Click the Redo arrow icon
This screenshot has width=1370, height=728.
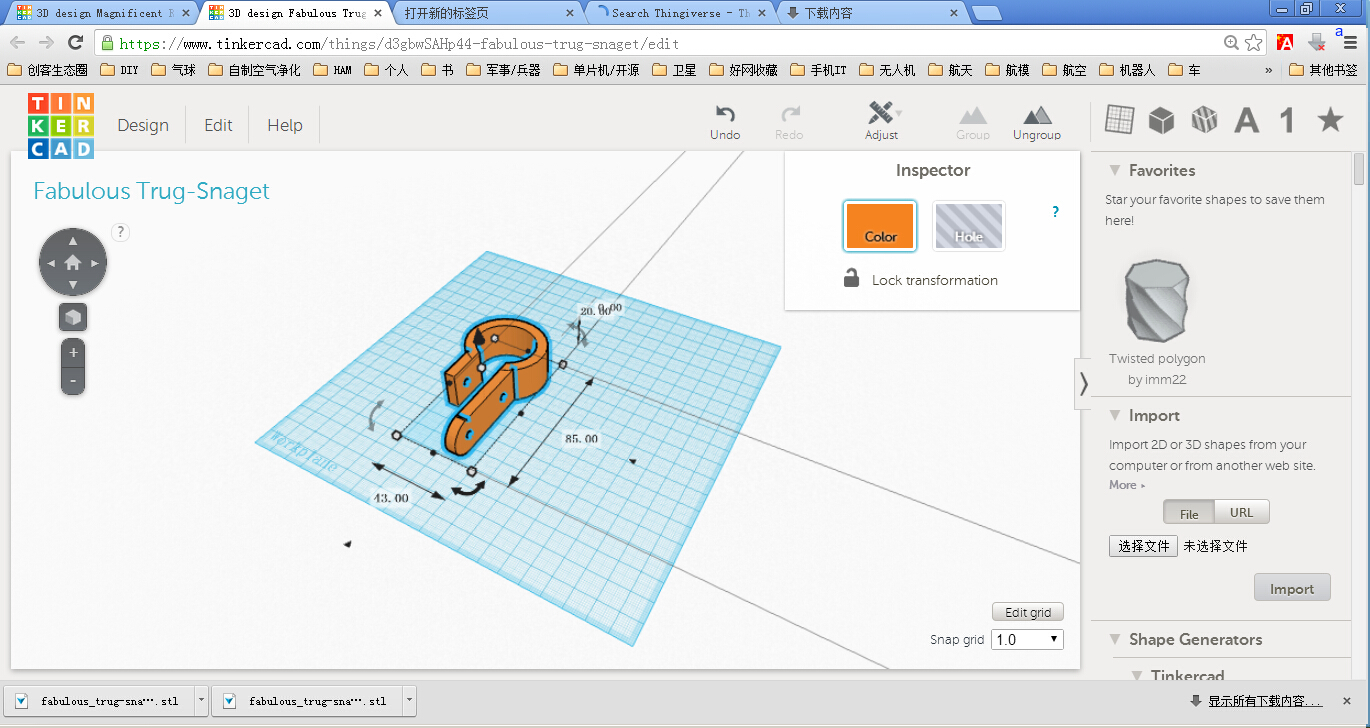point(790,114)
